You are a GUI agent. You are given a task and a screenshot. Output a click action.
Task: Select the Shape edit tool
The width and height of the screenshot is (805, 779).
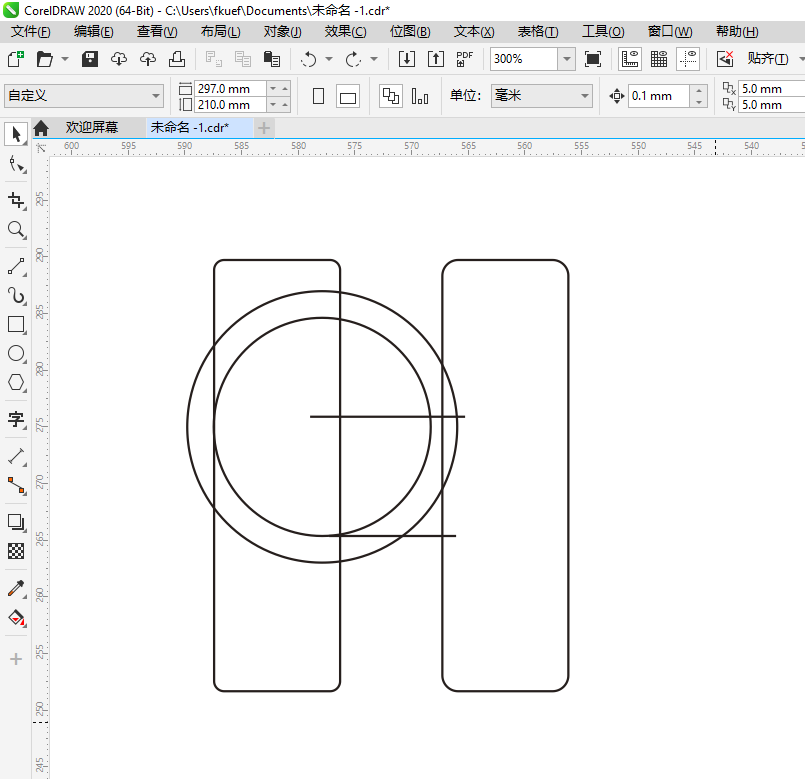pyautogui.click(x=16, y=165)
